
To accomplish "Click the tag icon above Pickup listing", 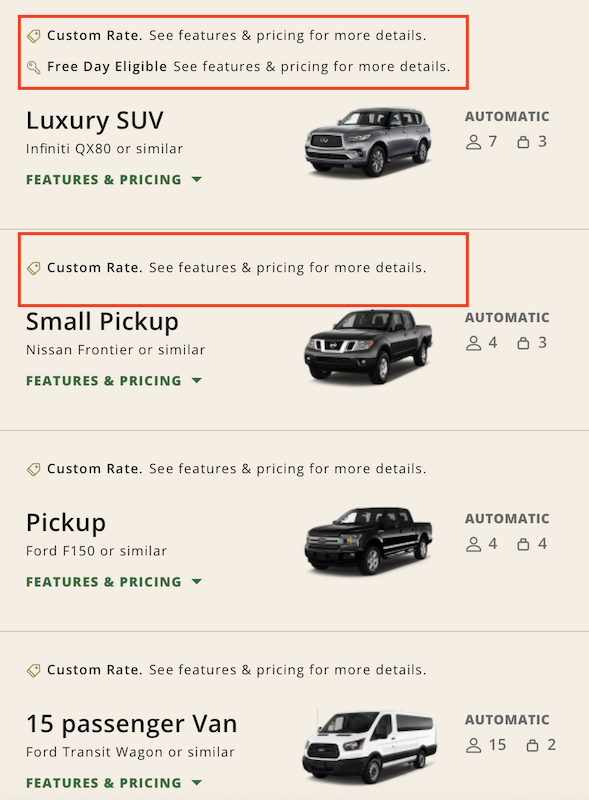I will pyautogui.click(x=32, y=468).
